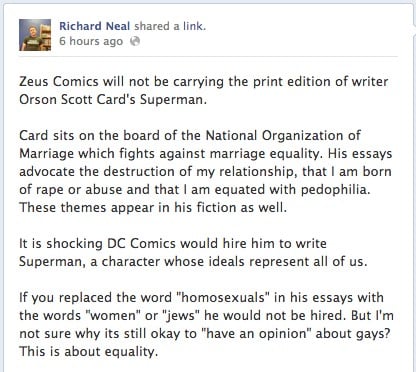
Task: Open the "6 hours ago" timestamp link
Action: (x=91, y=41)
